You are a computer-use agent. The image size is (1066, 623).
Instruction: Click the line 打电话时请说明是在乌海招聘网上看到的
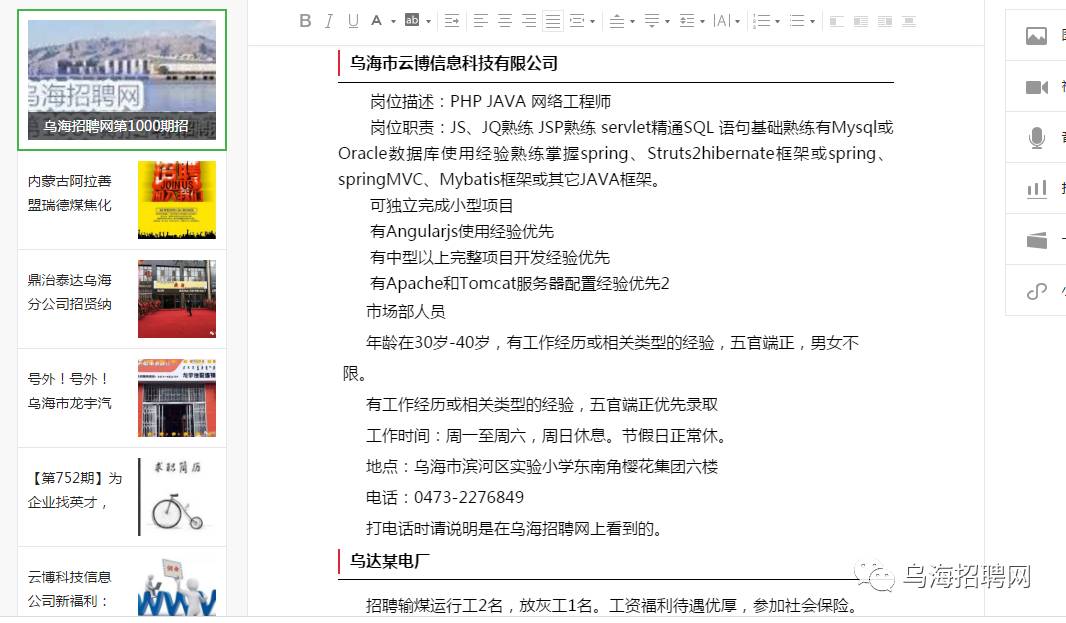(x=514, y=528)
